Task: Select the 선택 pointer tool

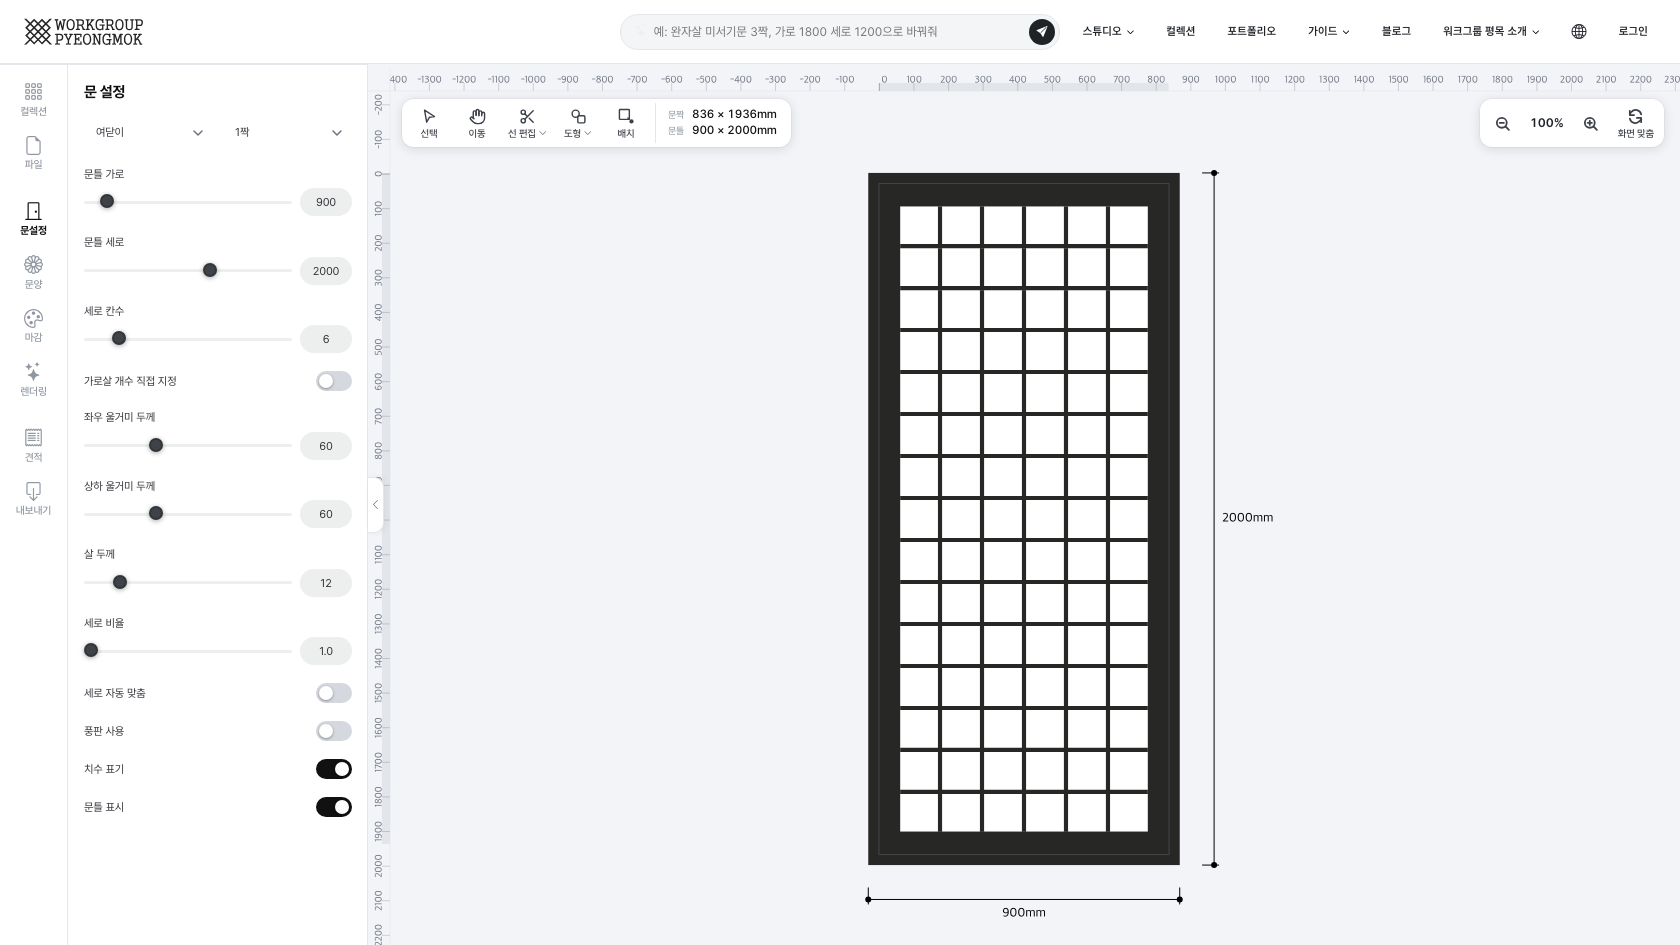Action: [429, 123]
